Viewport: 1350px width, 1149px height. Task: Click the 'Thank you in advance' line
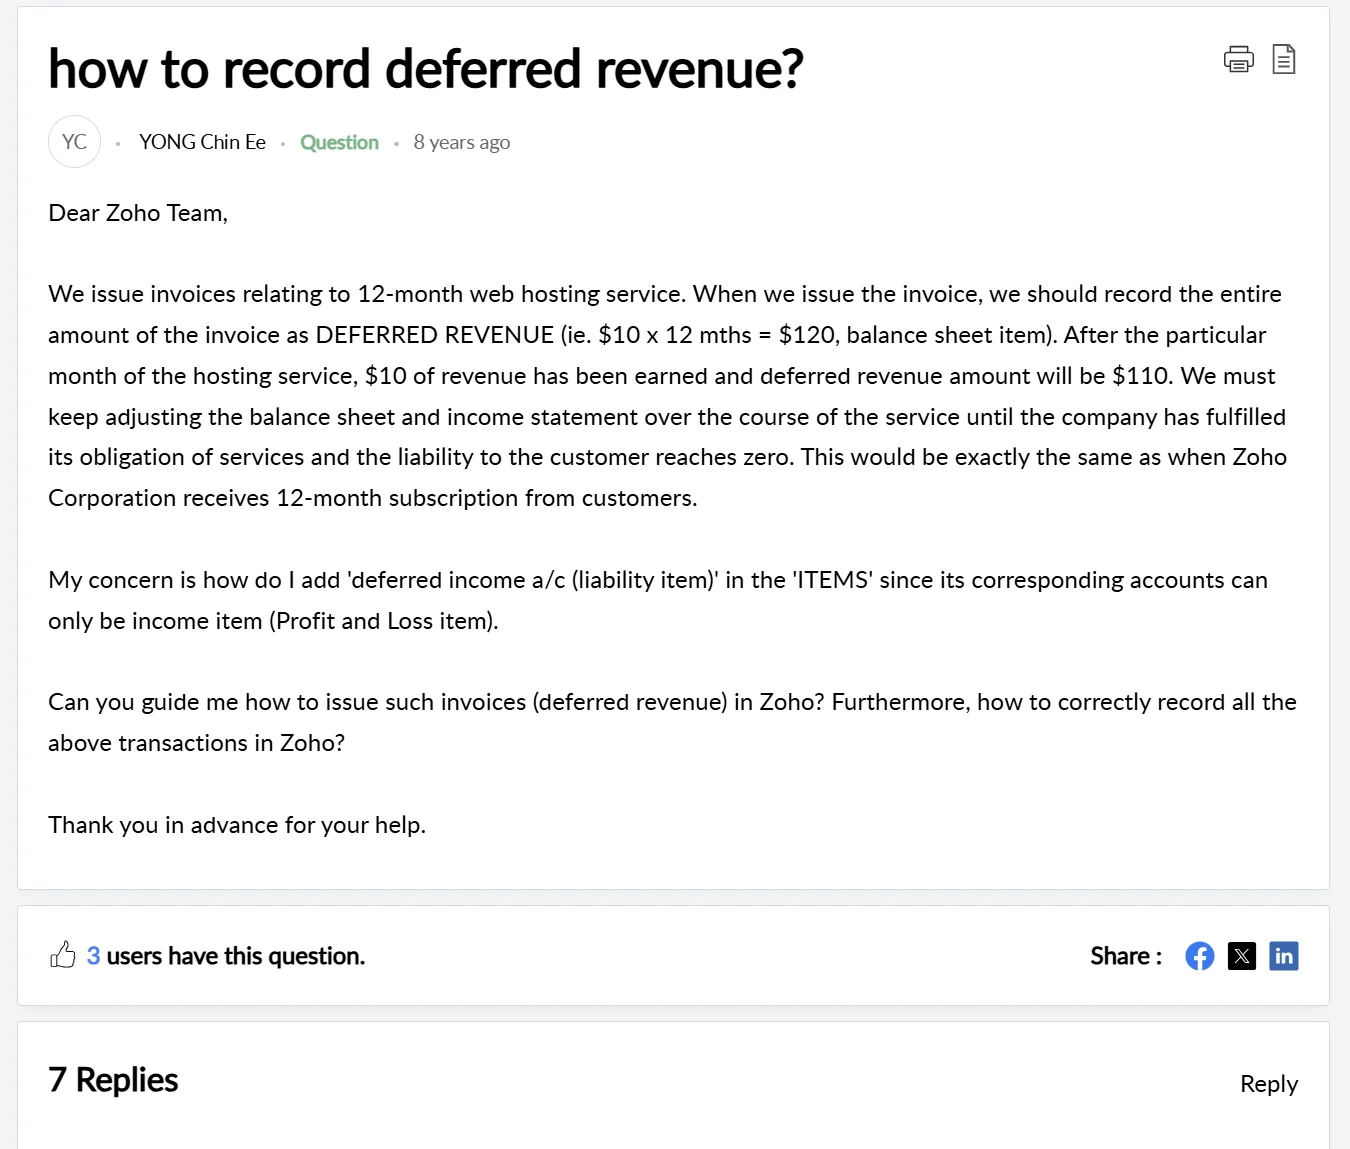237,825
